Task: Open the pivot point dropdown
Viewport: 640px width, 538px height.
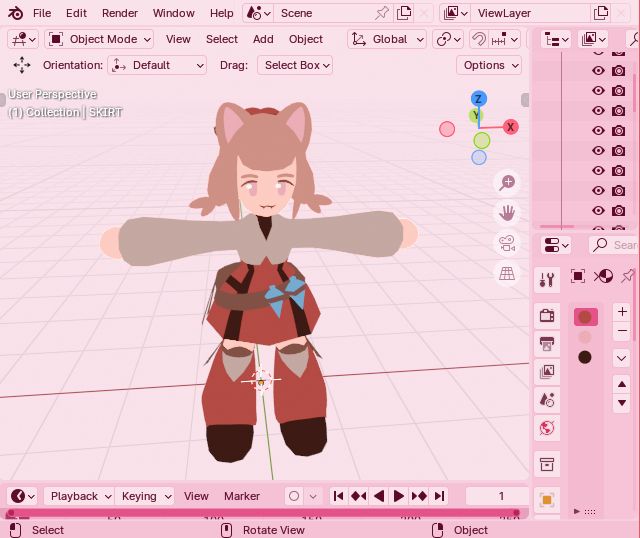Action: [448, 39]
